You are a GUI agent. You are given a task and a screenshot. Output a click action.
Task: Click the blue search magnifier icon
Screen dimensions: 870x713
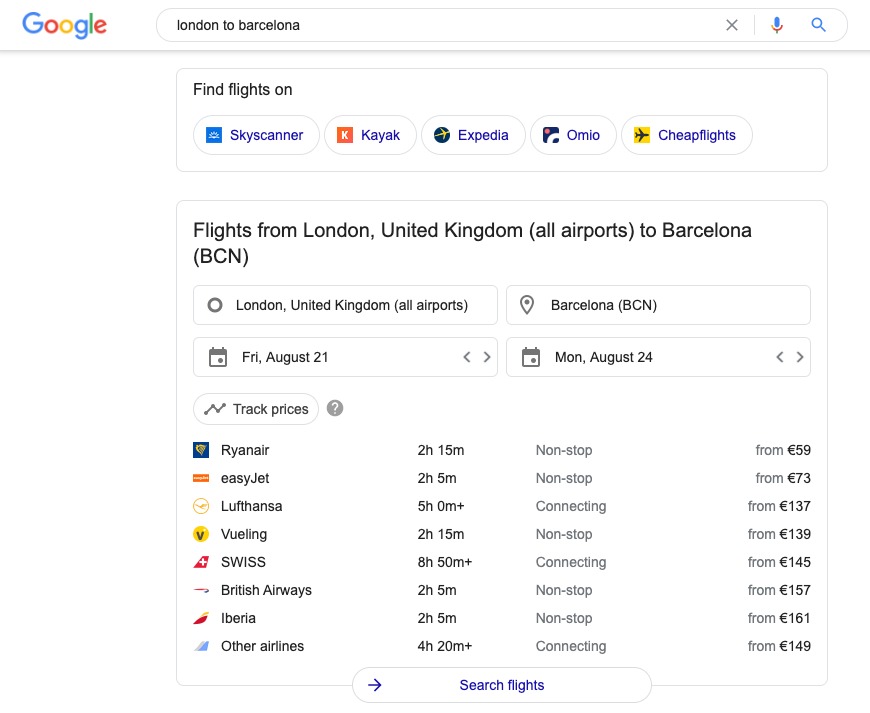(x=819, y=25)
